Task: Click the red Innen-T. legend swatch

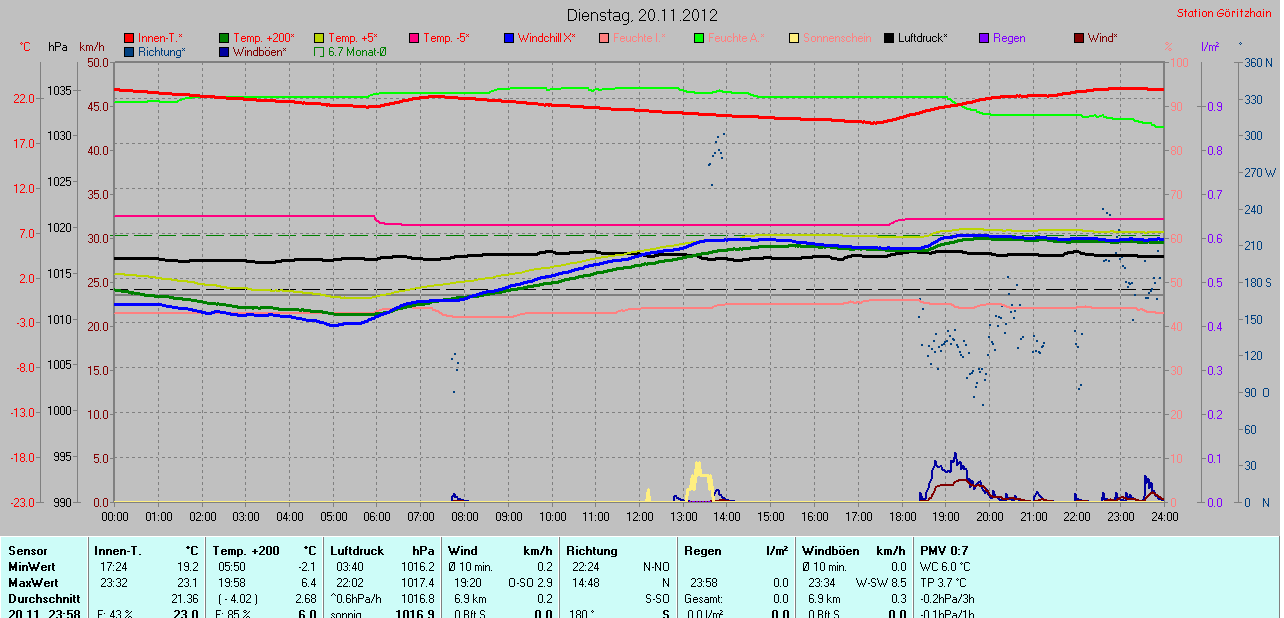Action: pyautogui.click(x=129, y=38)
